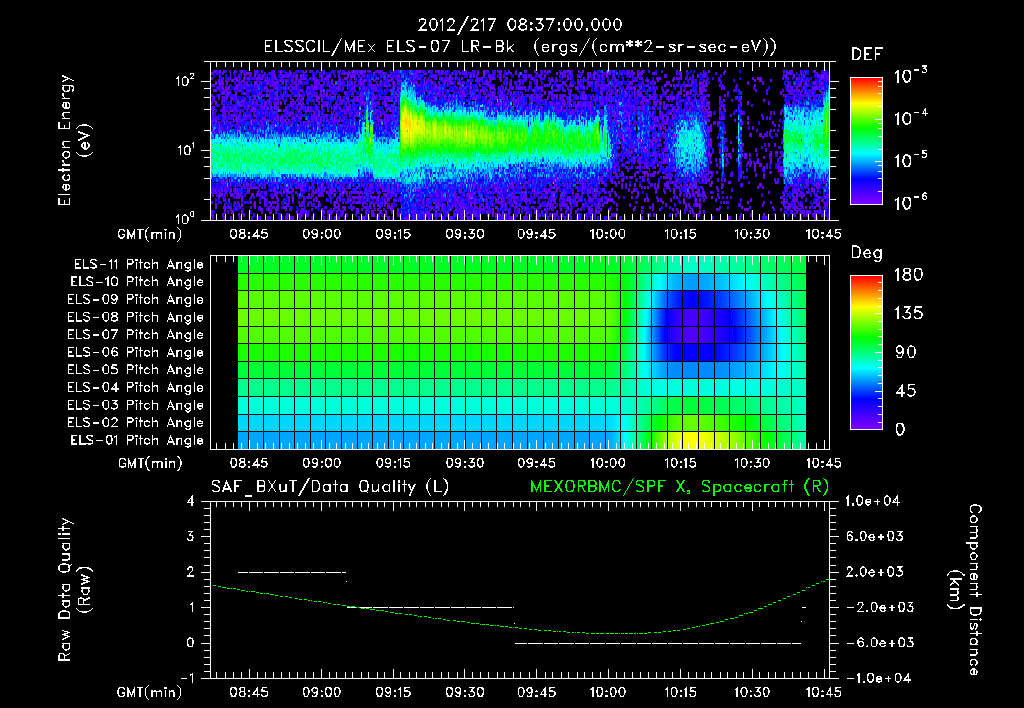Select the "ELS-01 Pitch Angle" row label

(x=137, y=440)
